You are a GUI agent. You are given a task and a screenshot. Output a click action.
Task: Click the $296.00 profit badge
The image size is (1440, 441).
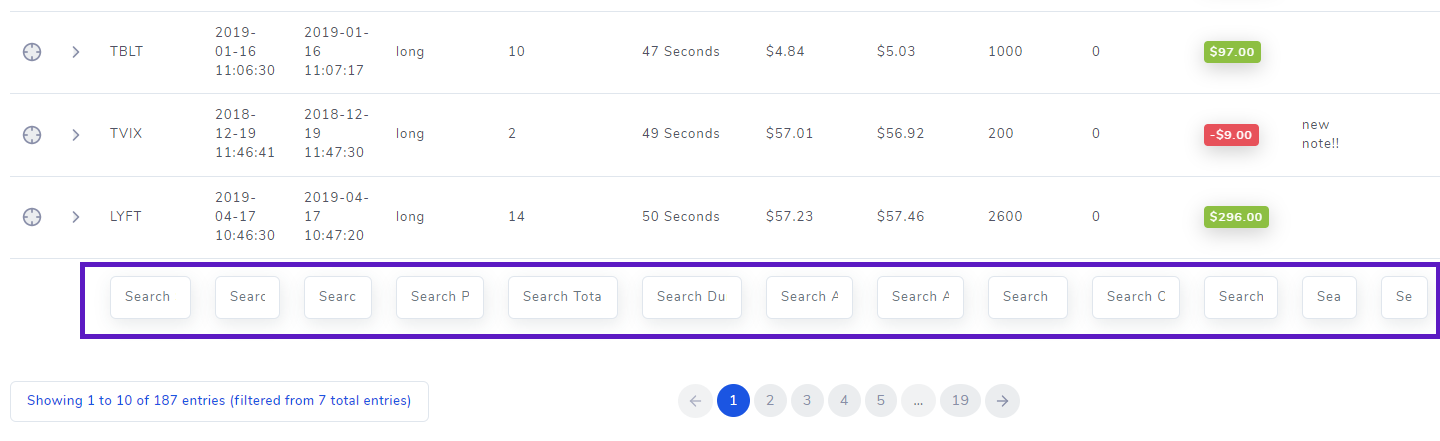[1236, 217]
